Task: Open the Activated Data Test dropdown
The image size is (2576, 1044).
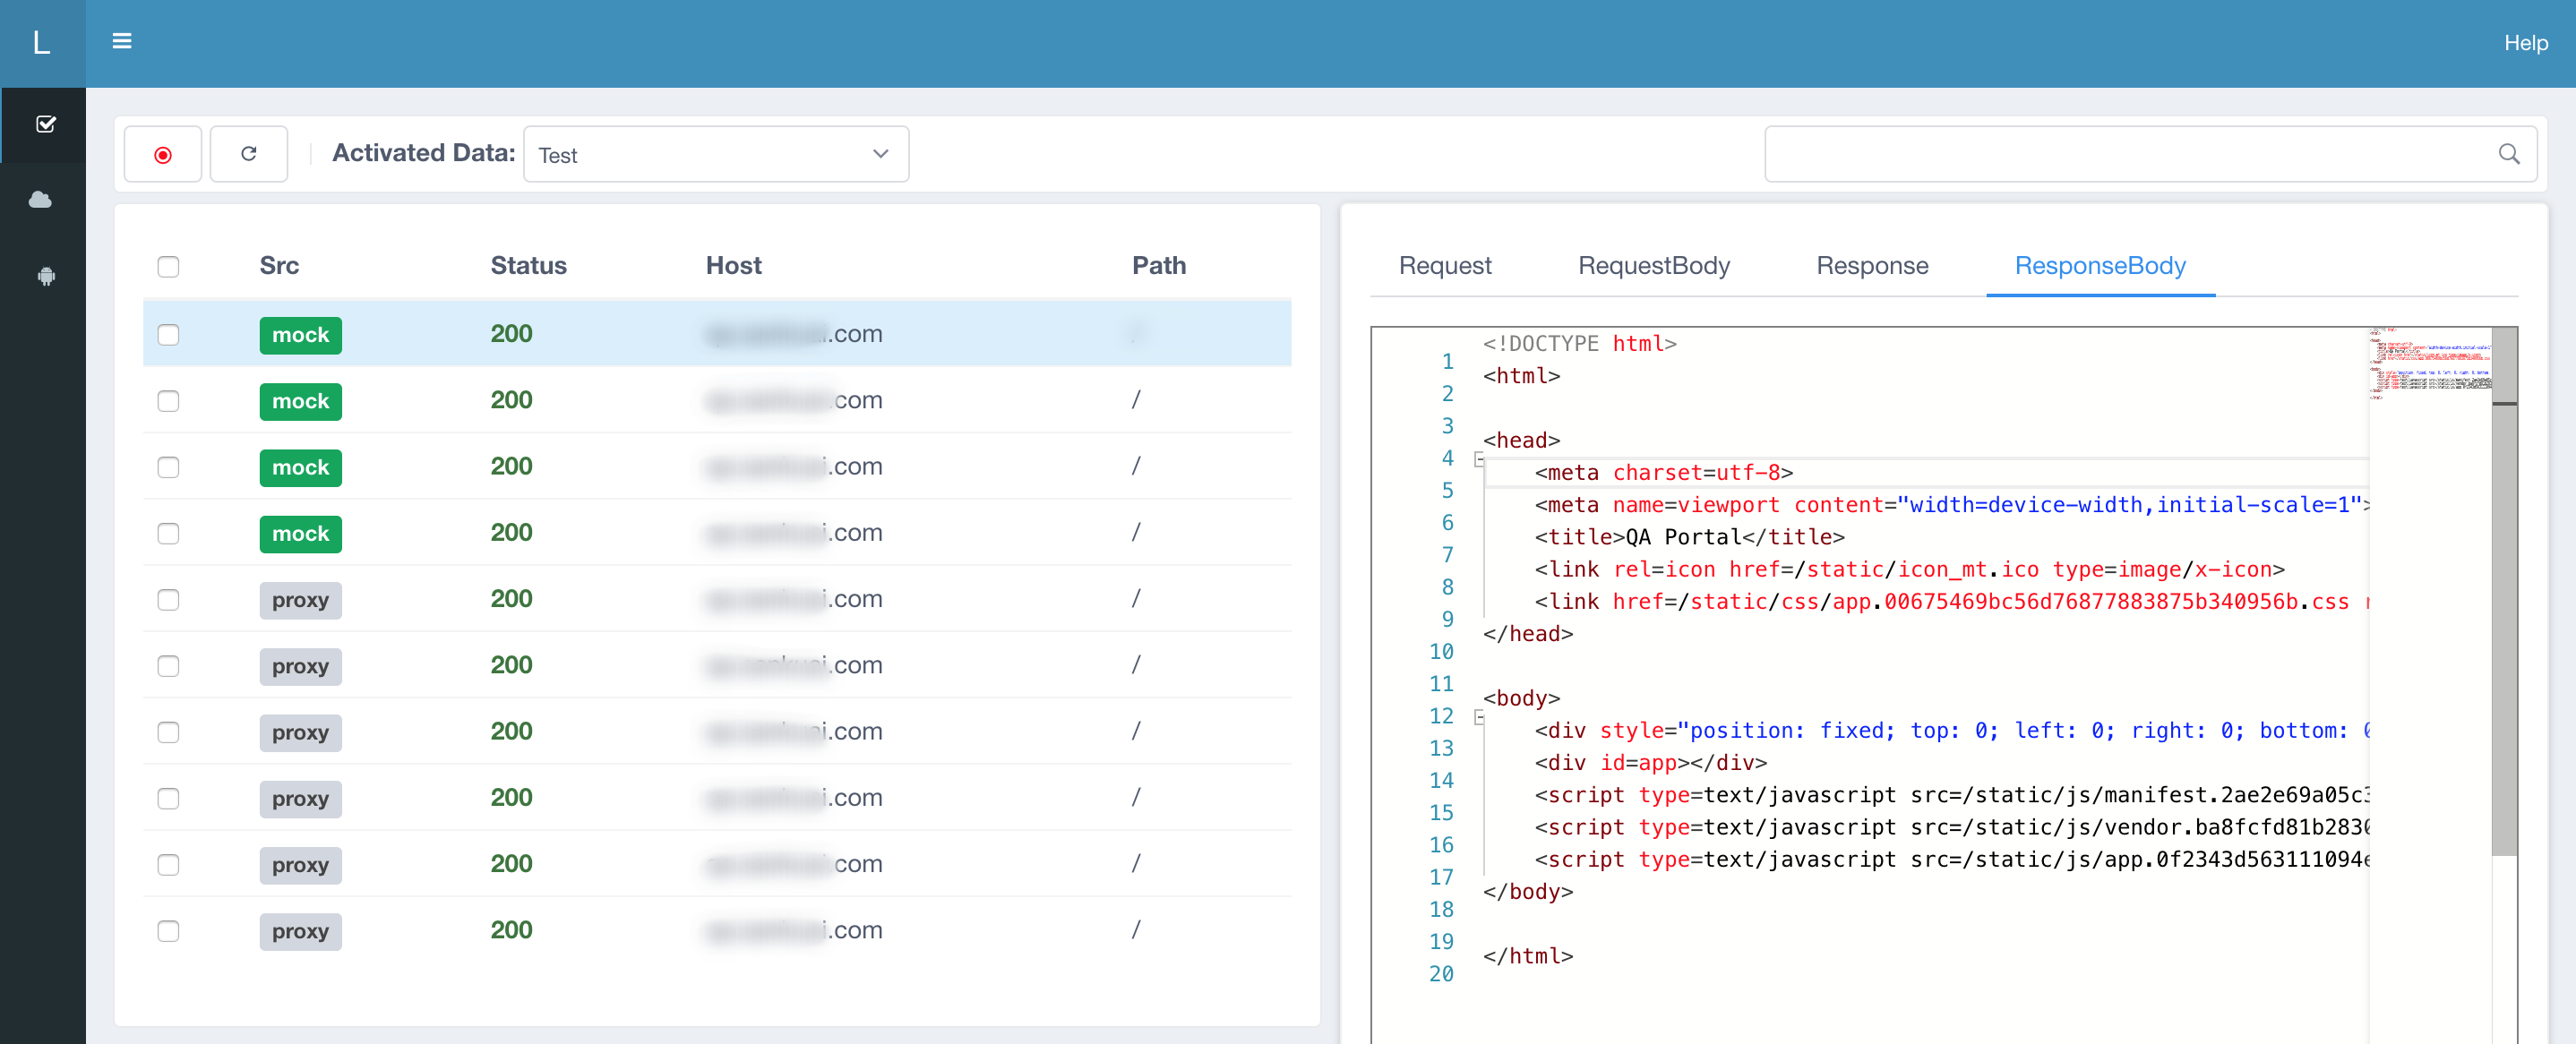Action: 715,154
